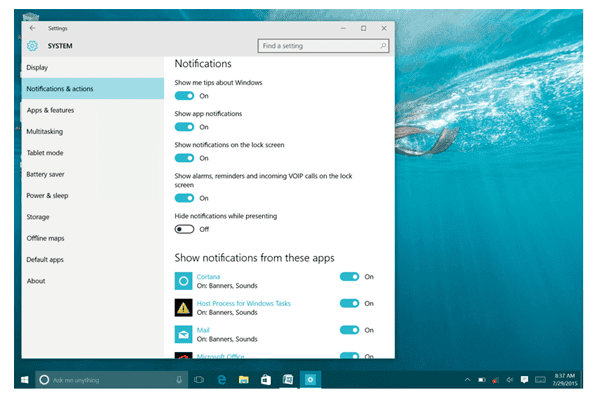Open Cortana notification settings link
The image size is (600, 397).
click(208, 277)
